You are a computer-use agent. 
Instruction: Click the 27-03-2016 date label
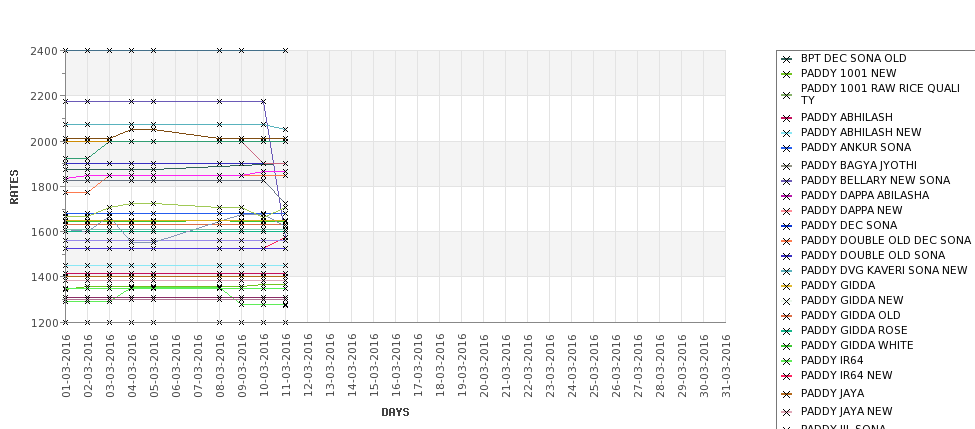coord(637,366)
